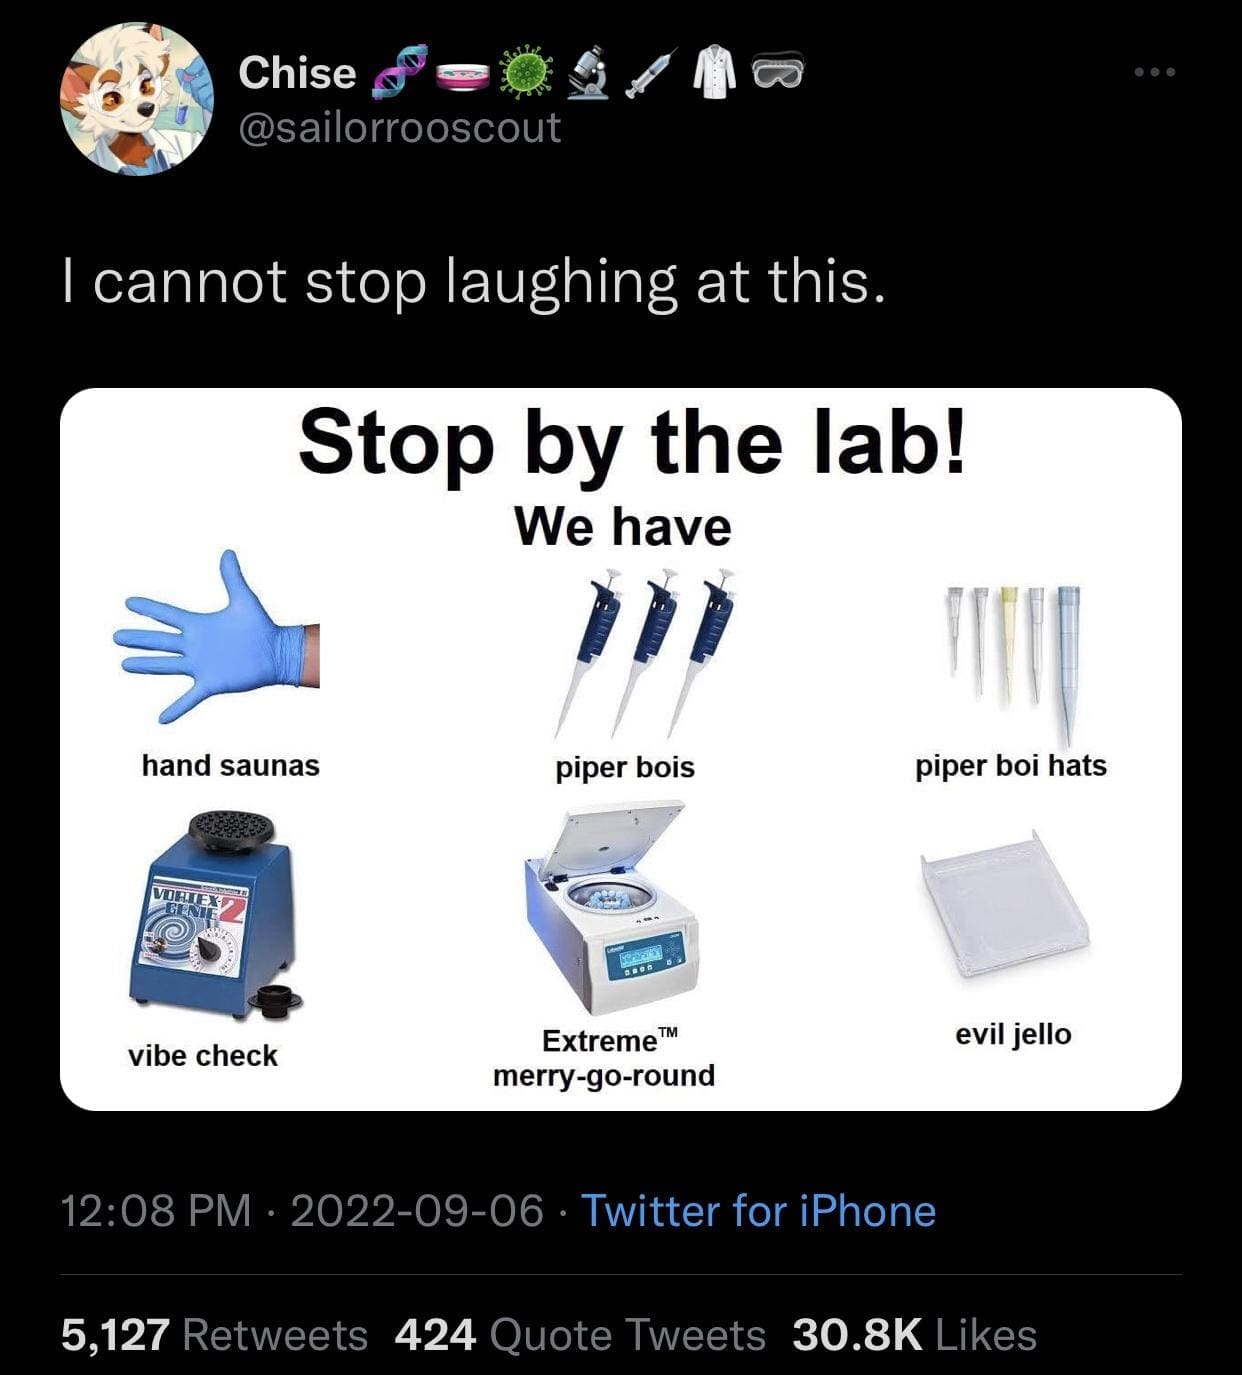Click the display name Chise
The height and width of the screenshot is (1375, 1242).
(297, 73)
